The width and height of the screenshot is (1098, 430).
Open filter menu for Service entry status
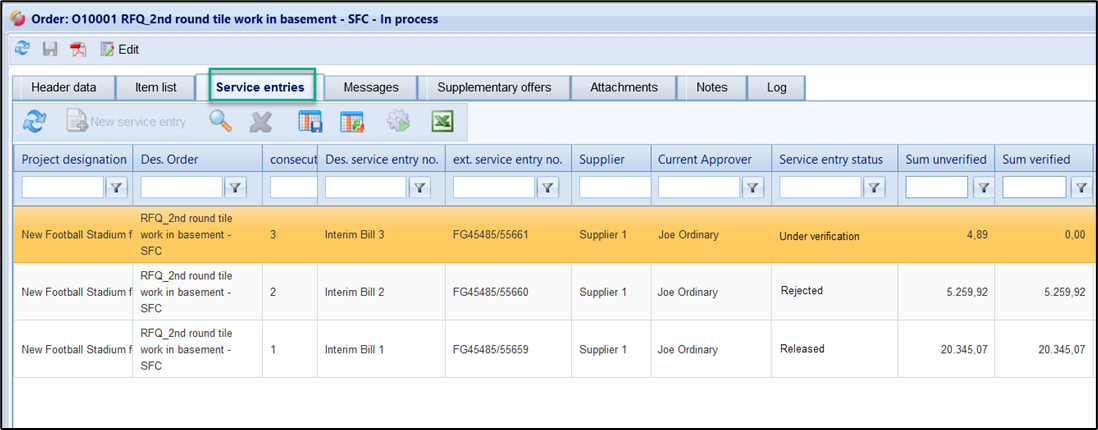[x=874, y=187]
